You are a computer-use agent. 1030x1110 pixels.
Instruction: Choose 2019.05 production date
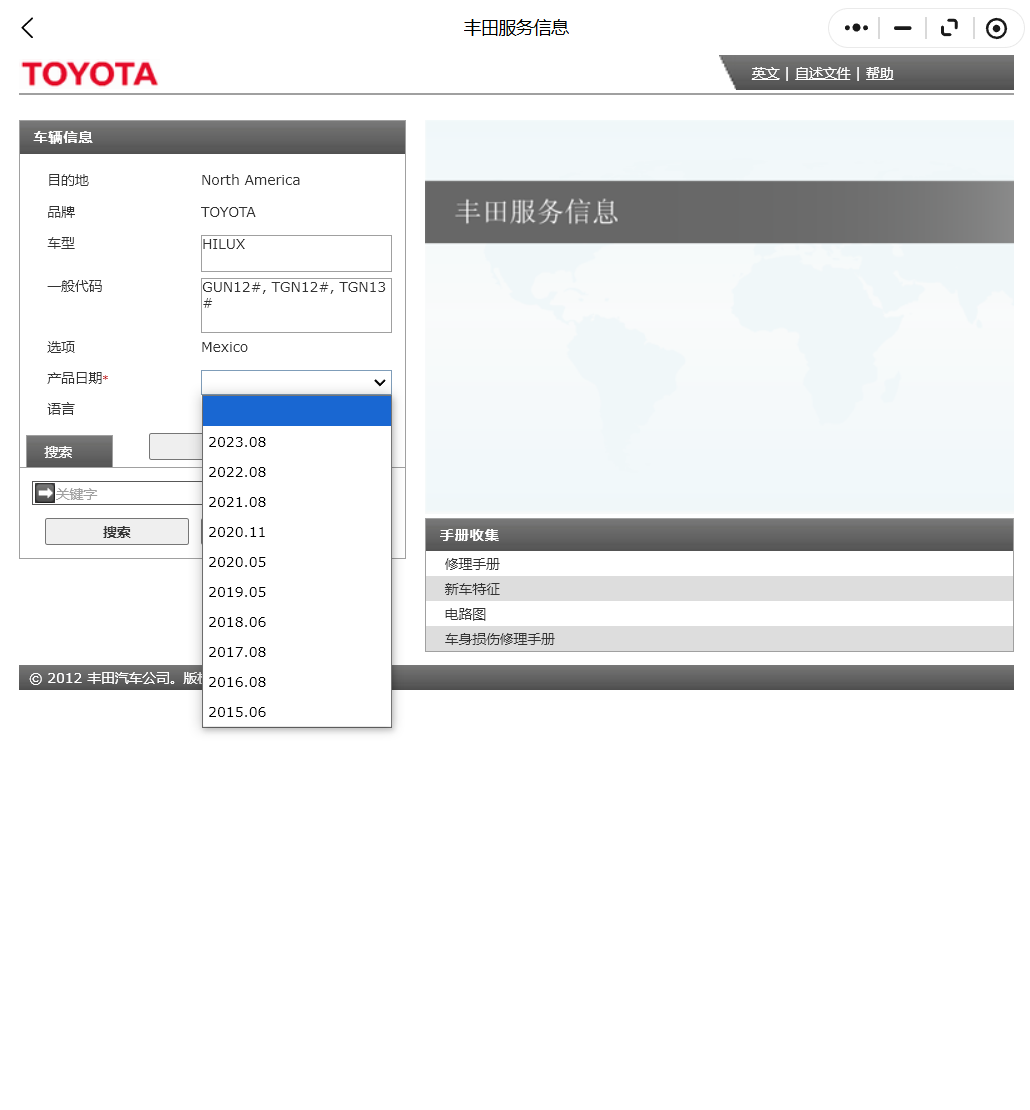(237, 591)
